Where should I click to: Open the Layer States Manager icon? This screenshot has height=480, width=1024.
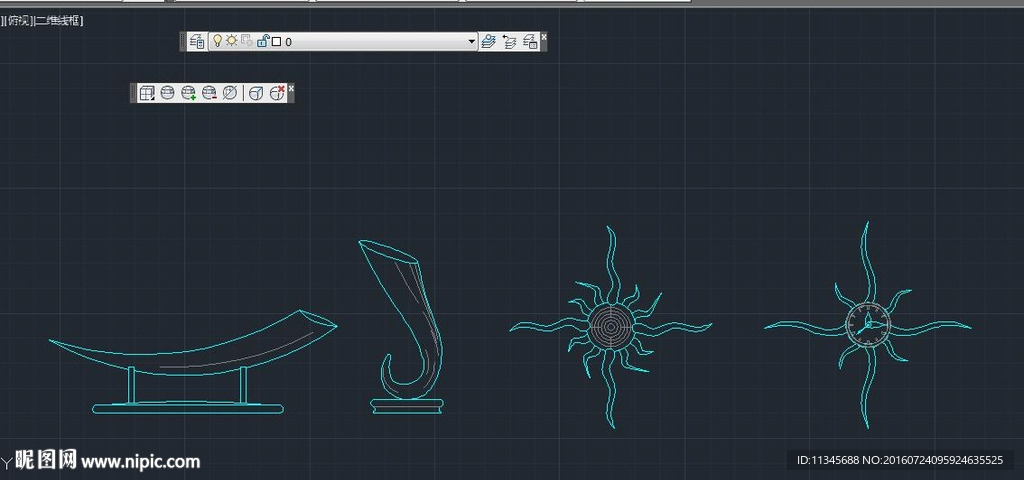(x=530, y=41)
